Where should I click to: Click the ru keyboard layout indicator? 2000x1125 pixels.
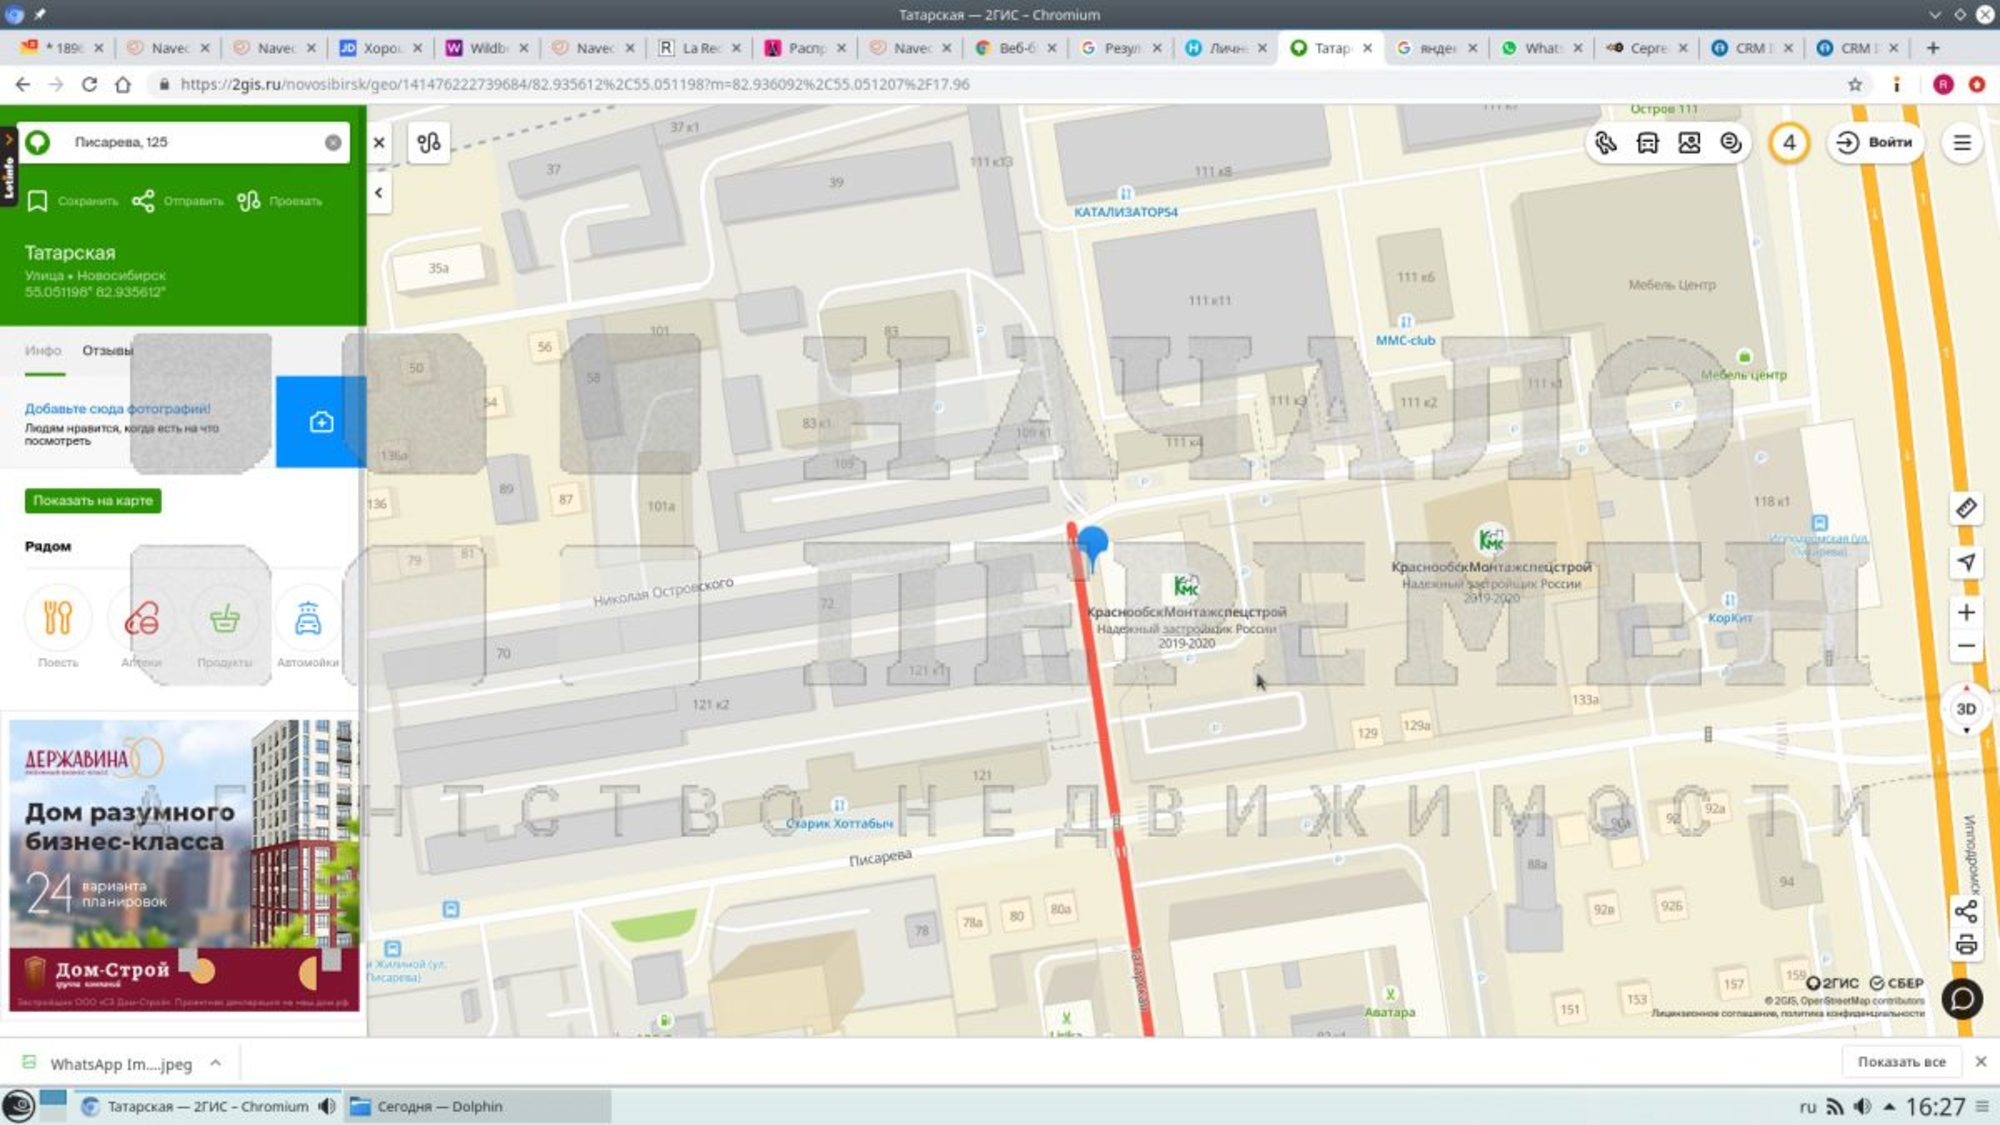(x=1807, y=1107)
